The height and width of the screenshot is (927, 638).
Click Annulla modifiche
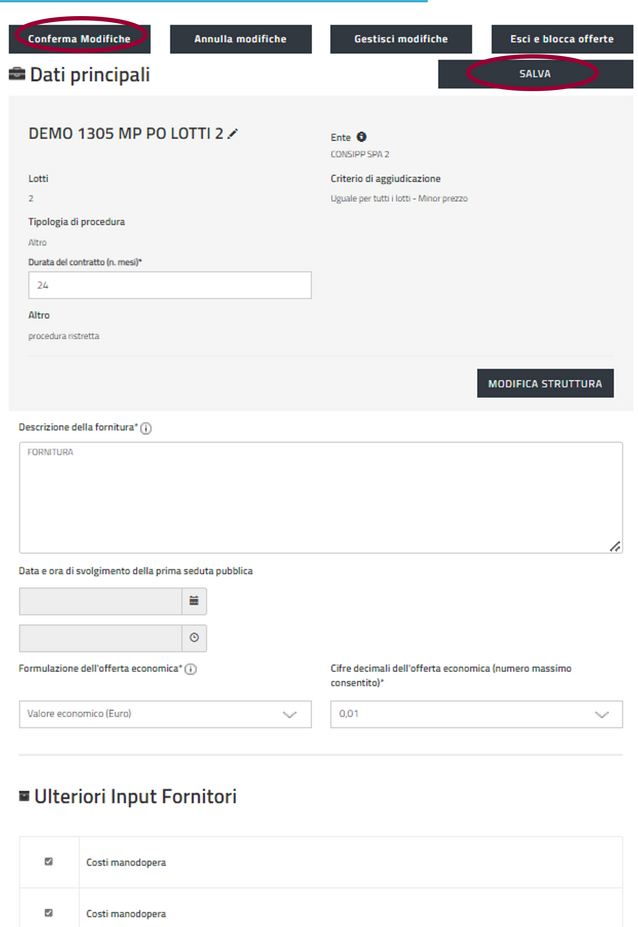(240, 39)
